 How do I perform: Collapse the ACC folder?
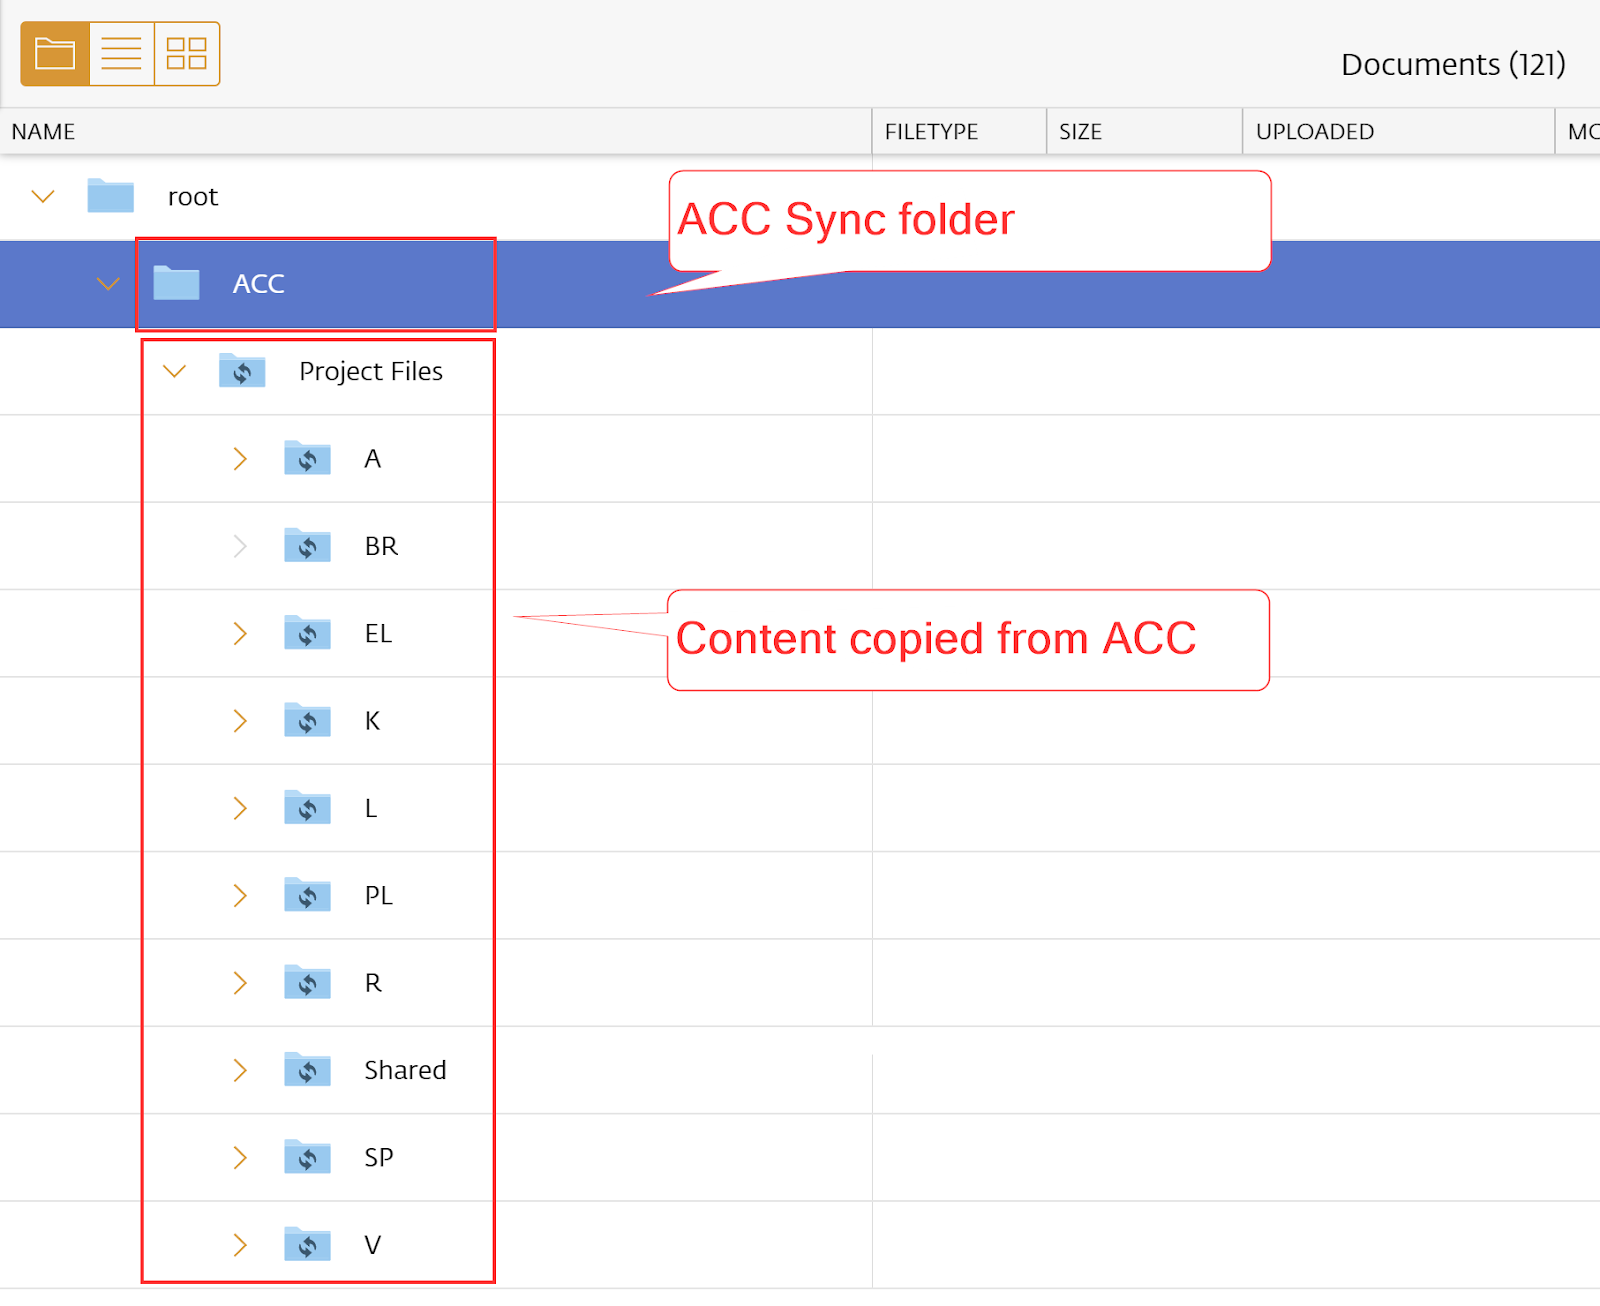pyautogui.click(x=108, y=285)
